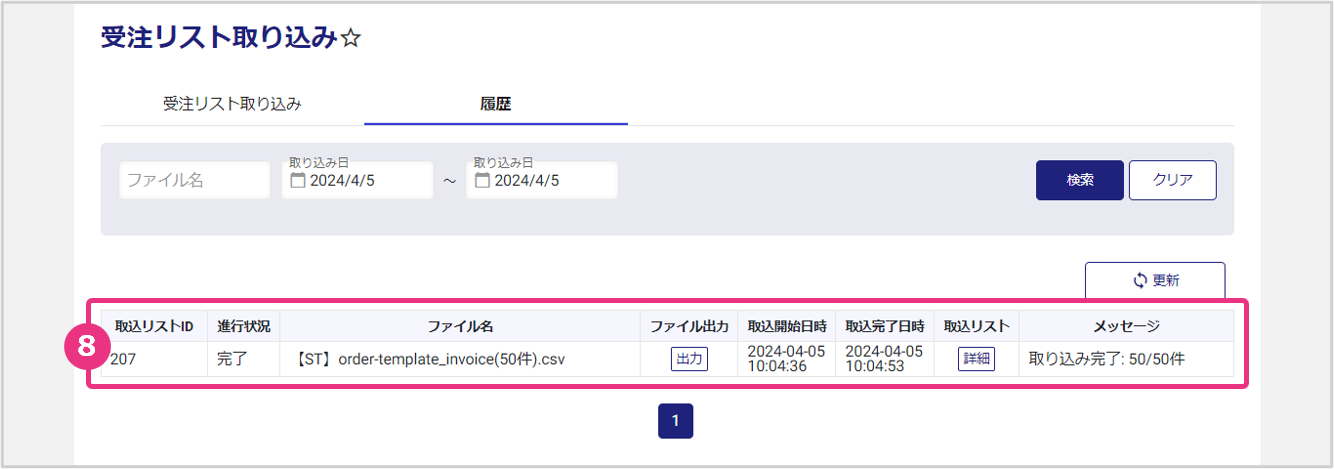Open the calendar icon of the end date
The height and width of the screenshot is (469, 1334).
point(482,181)
